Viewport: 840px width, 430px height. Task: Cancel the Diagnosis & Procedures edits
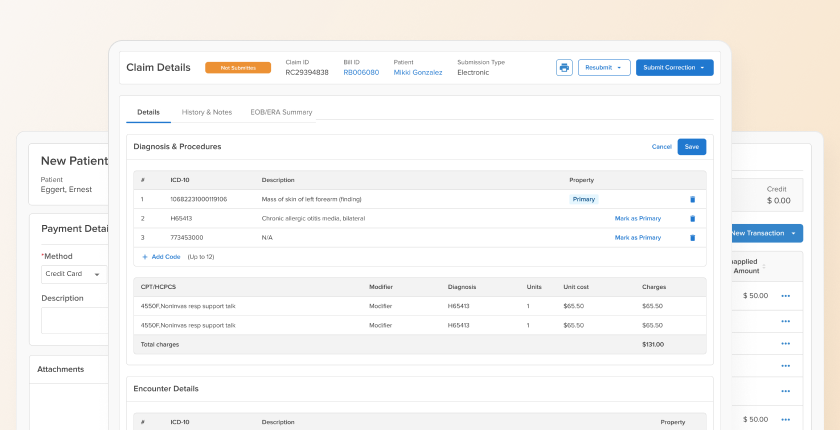click(x=661, y=147)
